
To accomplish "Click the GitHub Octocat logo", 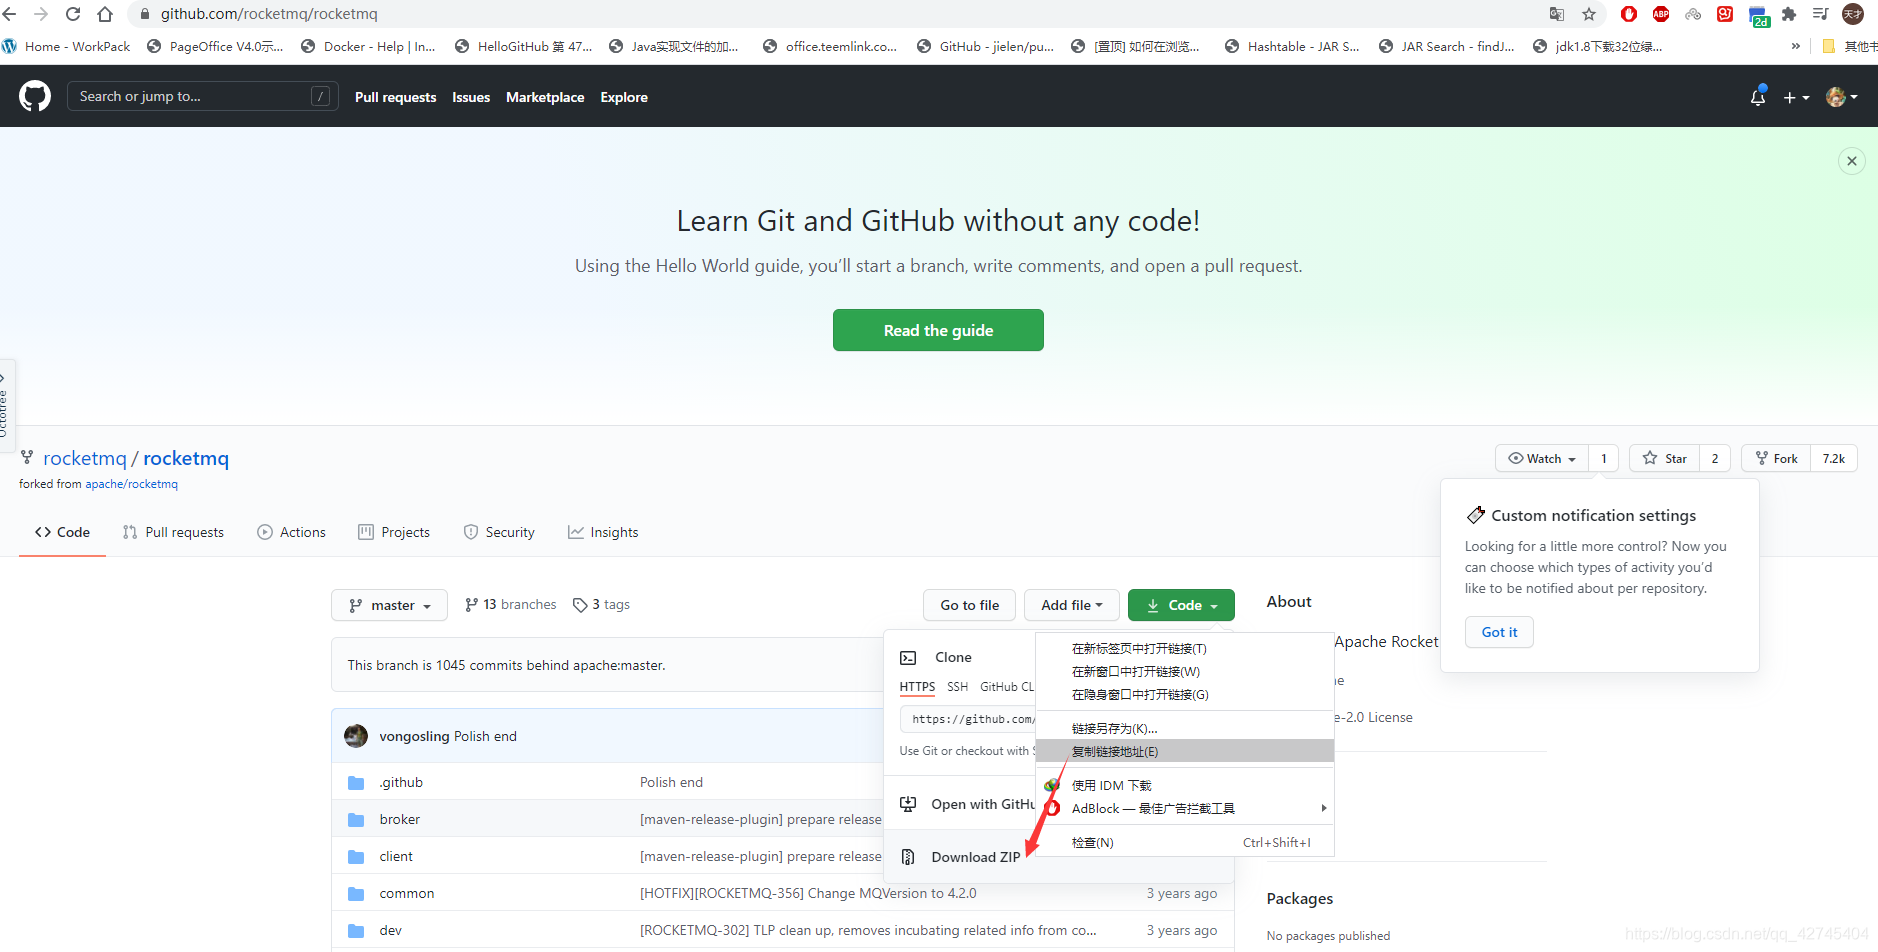I will point(35,96).
